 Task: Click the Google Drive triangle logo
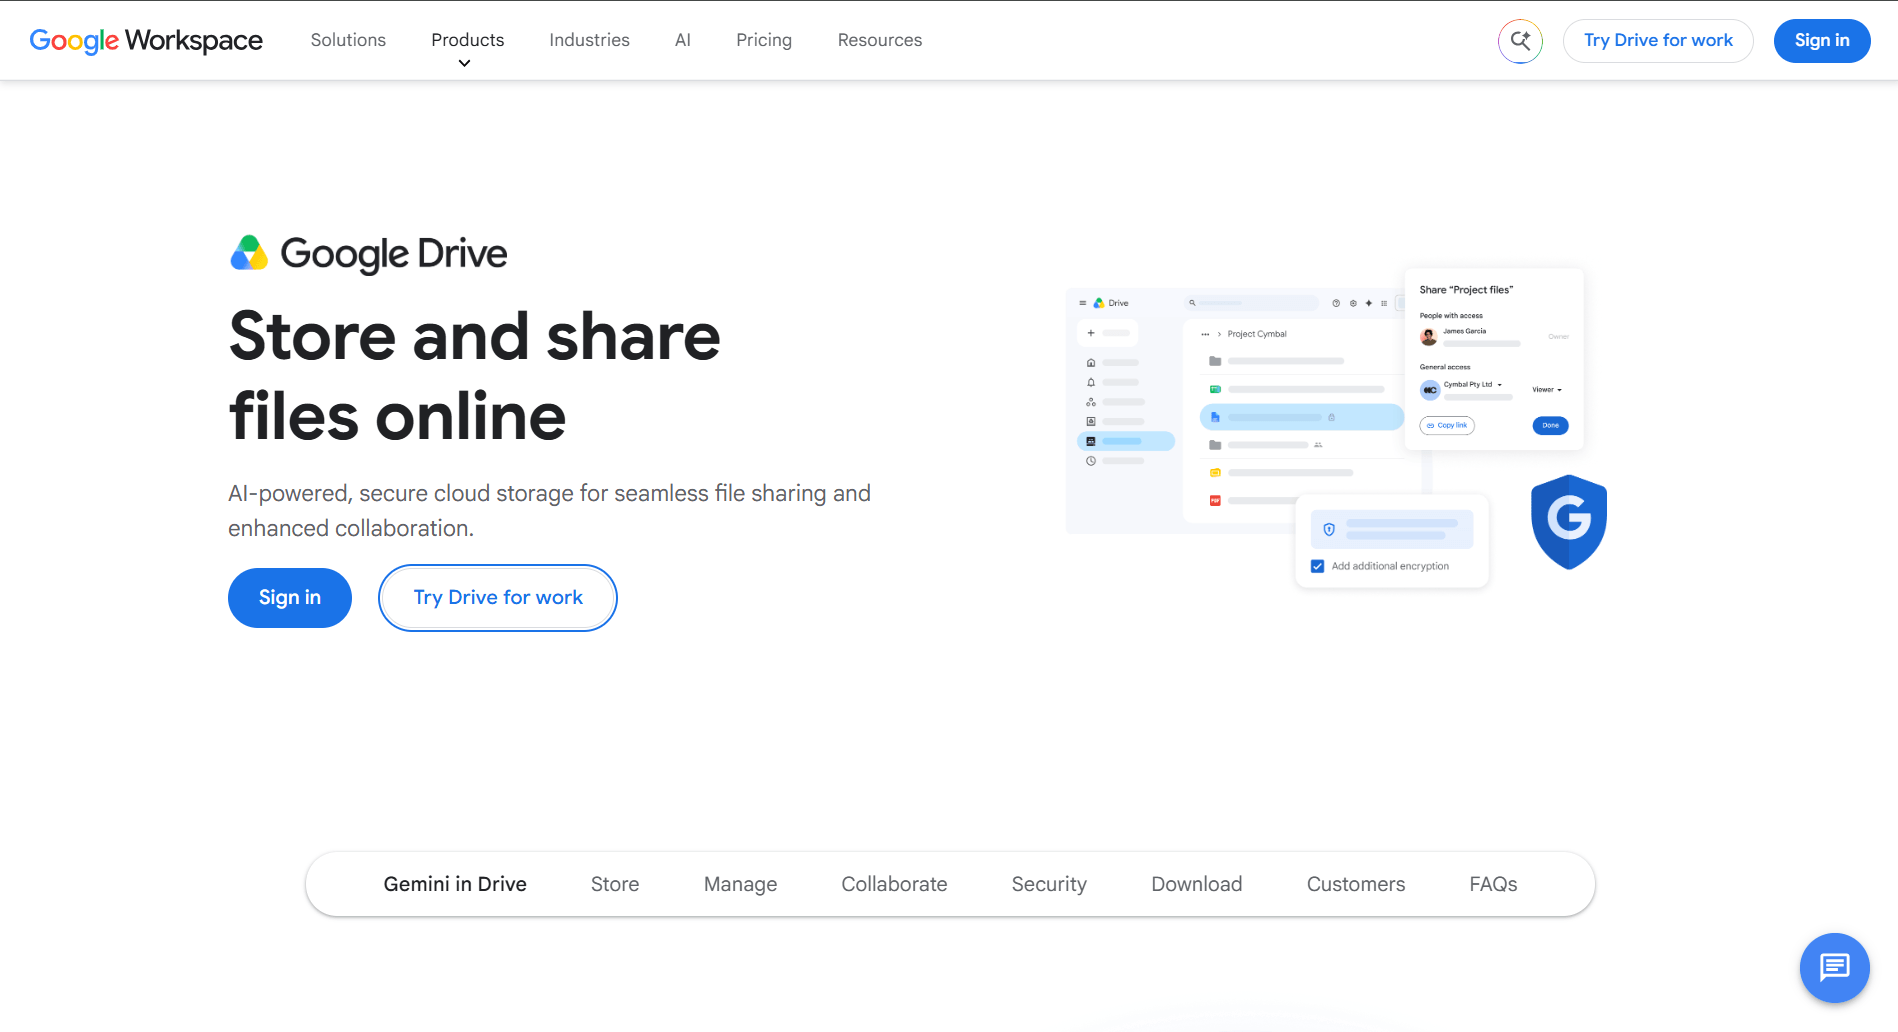click(249, 253)
